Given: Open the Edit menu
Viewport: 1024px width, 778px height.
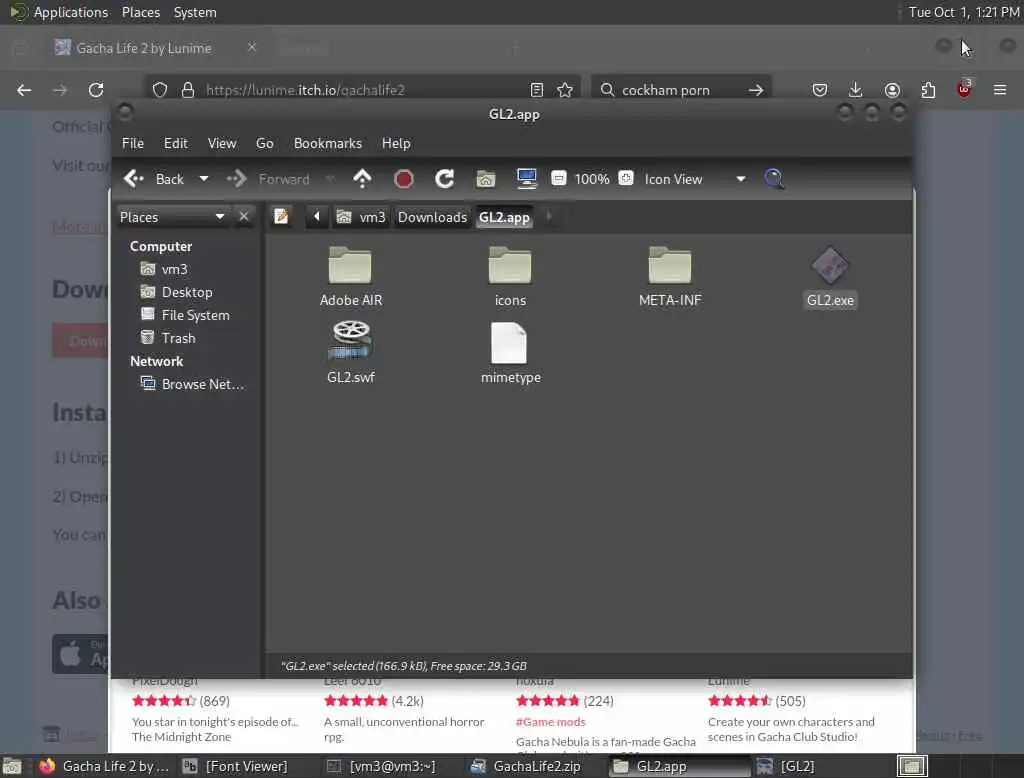Looking at the screenshot, I should click(176, 143).
